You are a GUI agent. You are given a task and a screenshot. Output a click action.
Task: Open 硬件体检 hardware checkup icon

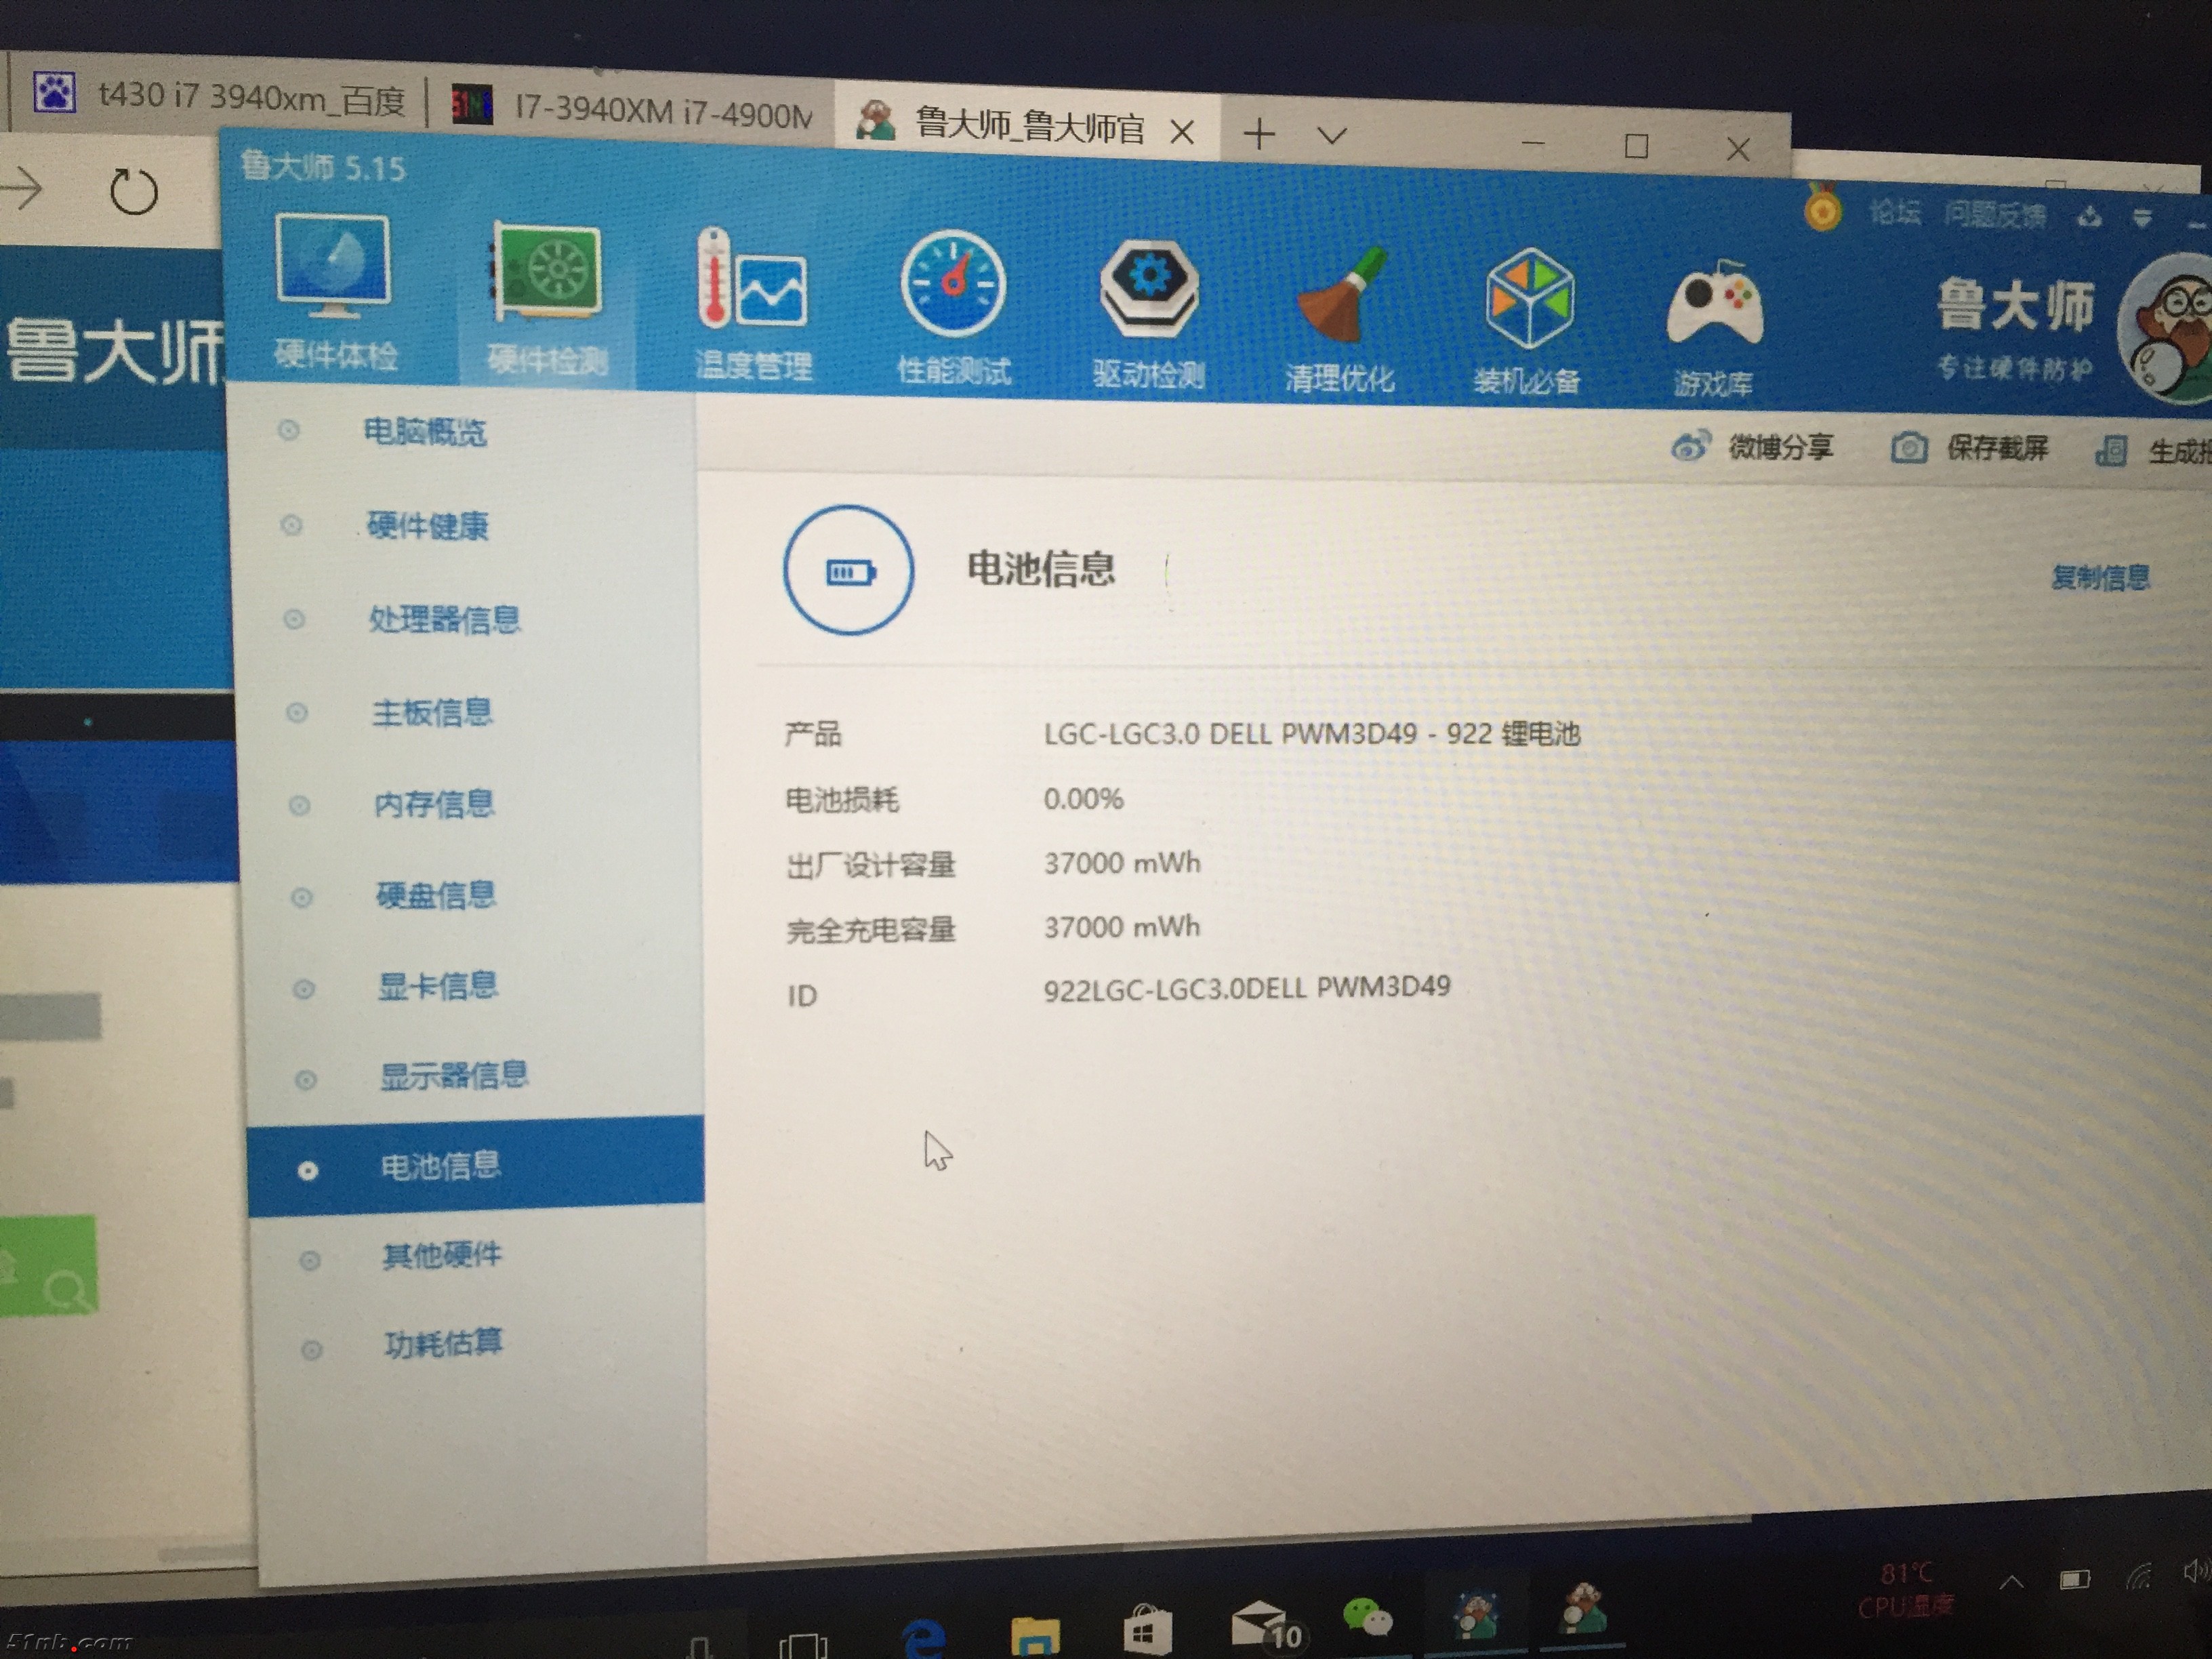[x=333, y=293]
